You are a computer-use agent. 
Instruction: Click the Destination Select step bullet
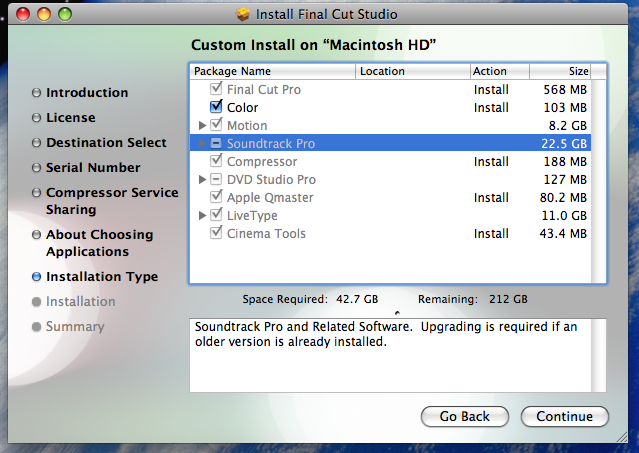[x=36, y=143]
